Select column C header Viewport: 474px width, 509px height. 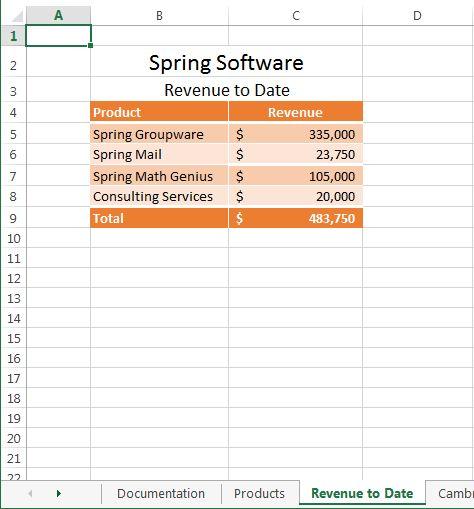(x=296, y=15)
